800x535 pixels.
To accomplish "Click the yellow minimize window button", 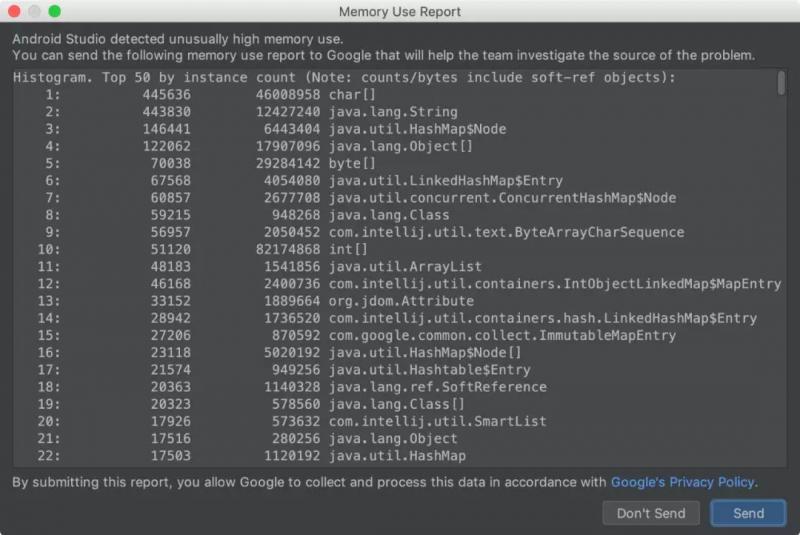I will (34, 11).
